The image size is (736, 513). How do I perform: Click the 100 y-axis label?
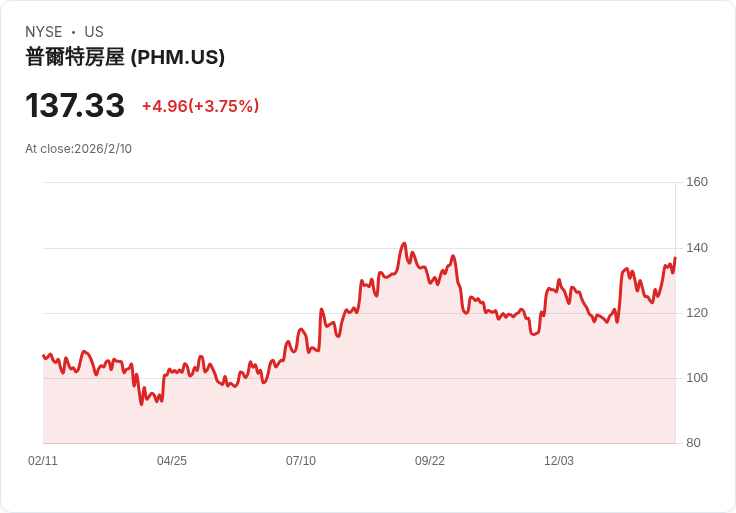tap(697, 378)
